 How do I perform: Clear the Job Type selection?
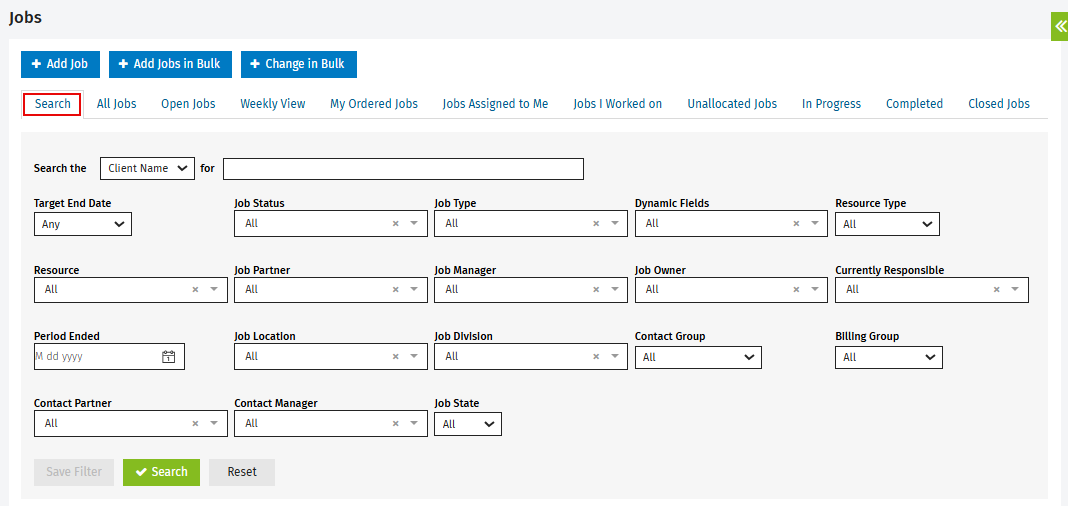coord(595,223)
